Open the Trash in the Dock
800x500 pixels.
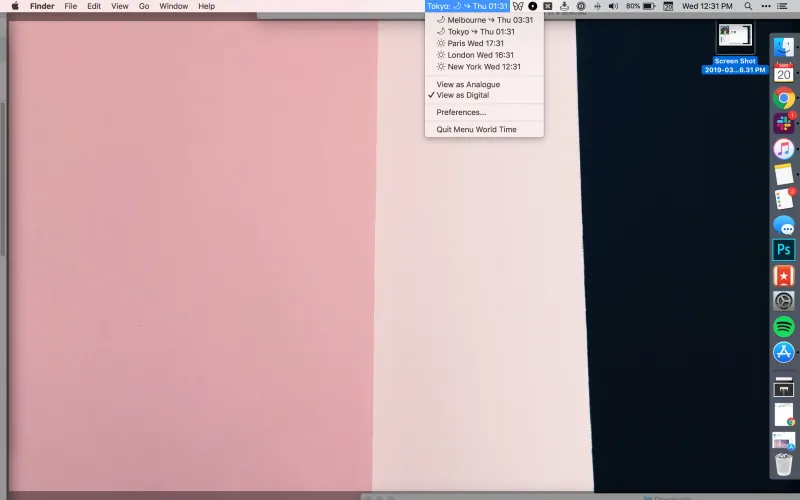coord(784,464)
